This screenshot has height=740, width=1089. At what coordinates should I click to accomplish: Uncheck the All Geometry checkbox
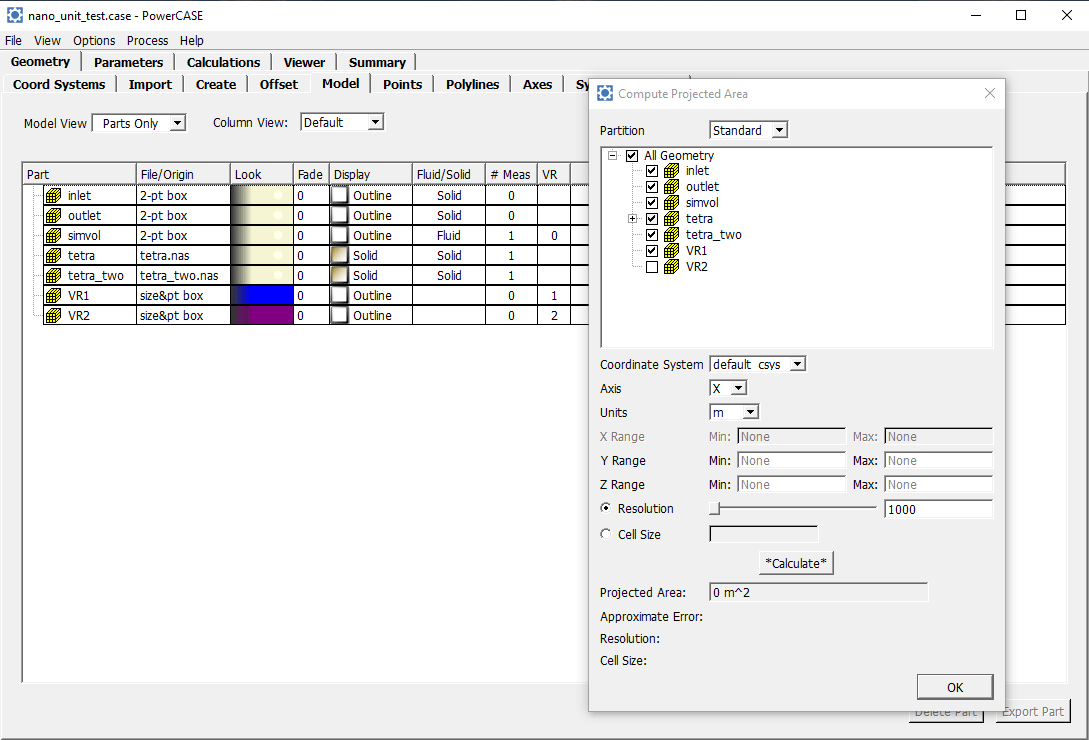pos(631,156)
